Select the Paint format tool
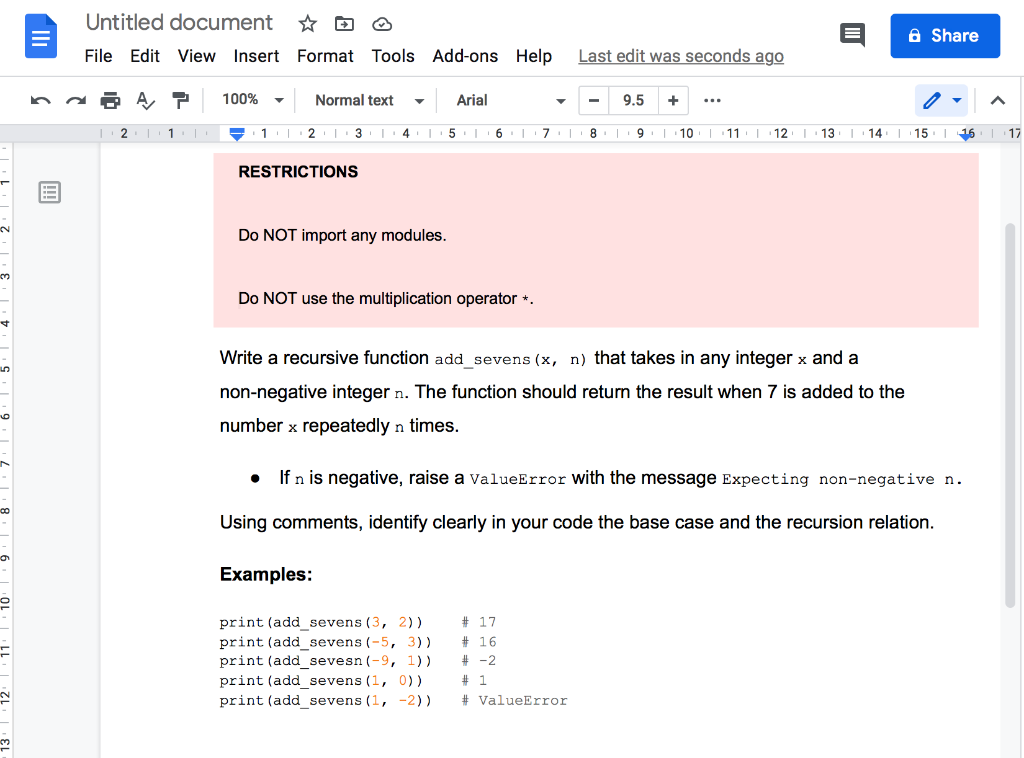Image resolution: width=1024 pixels, height=758 pixels. [180, 100]
